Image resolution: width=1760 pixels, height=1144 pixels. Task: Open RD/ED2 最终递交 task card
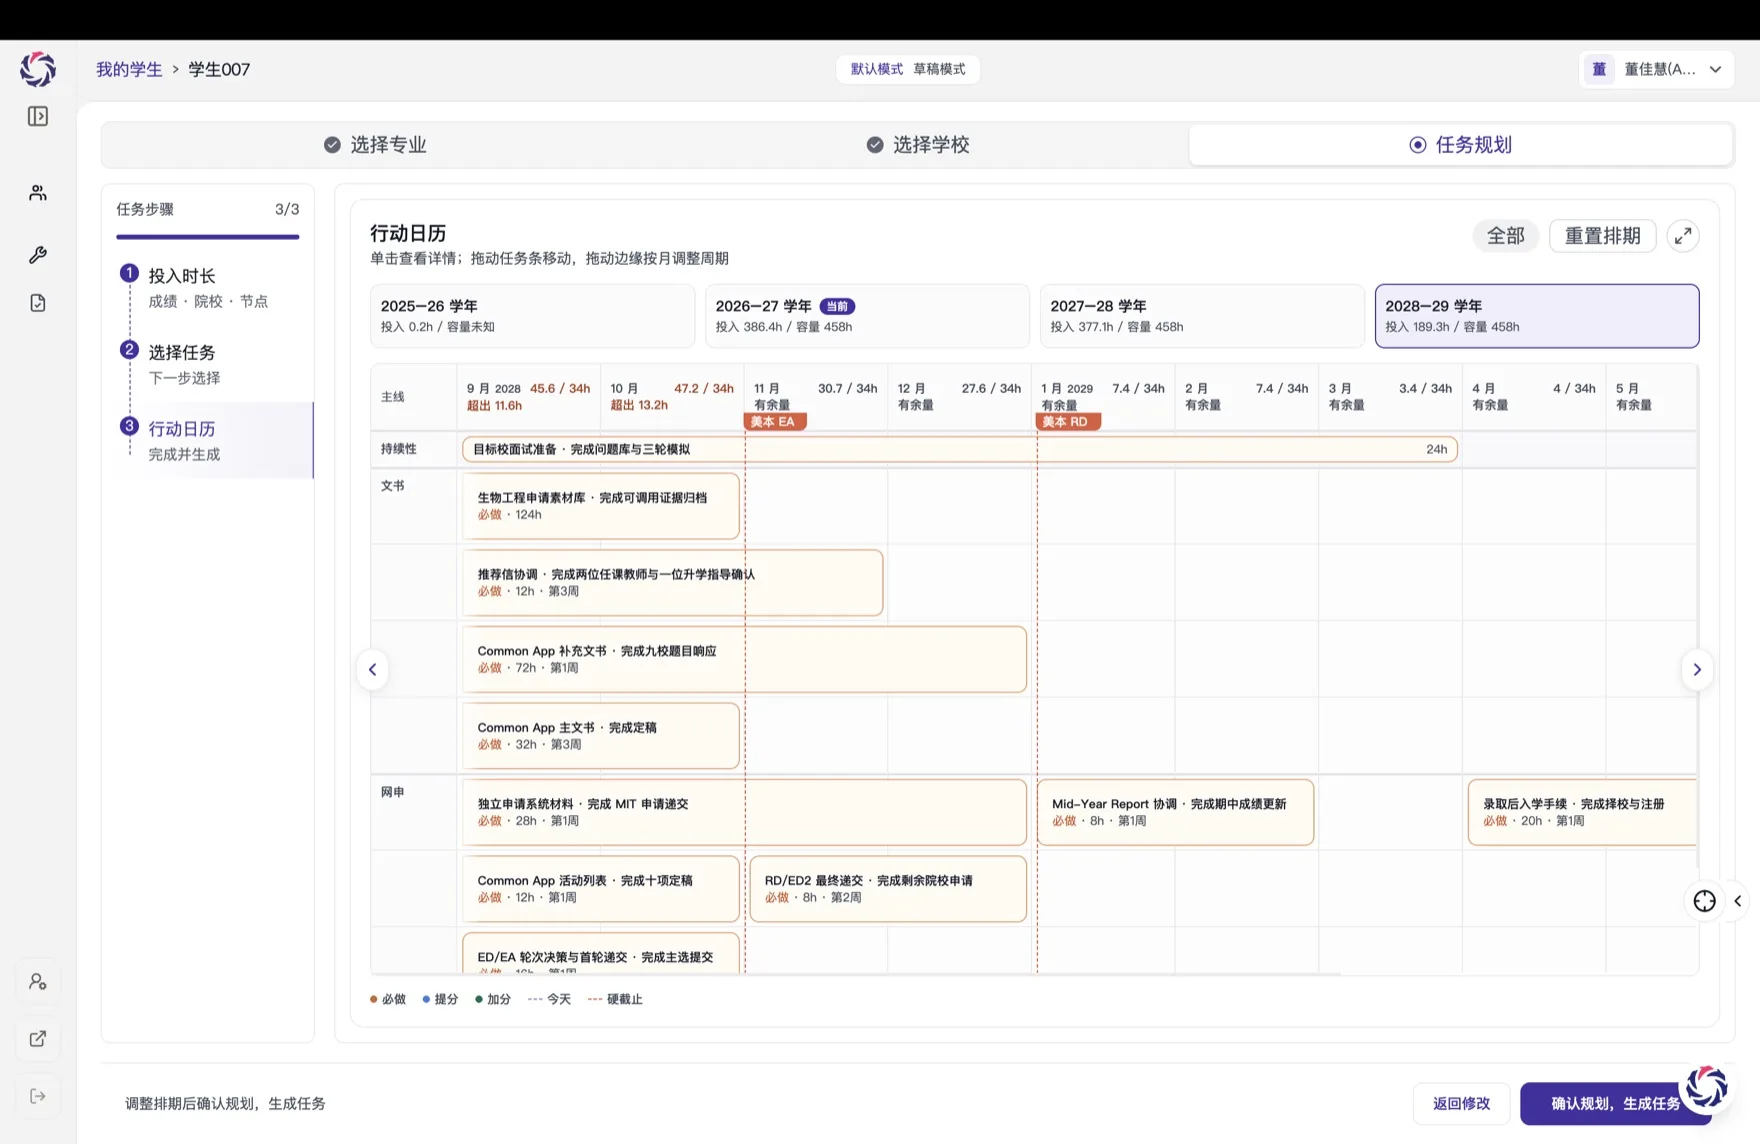tap(888, 889)
